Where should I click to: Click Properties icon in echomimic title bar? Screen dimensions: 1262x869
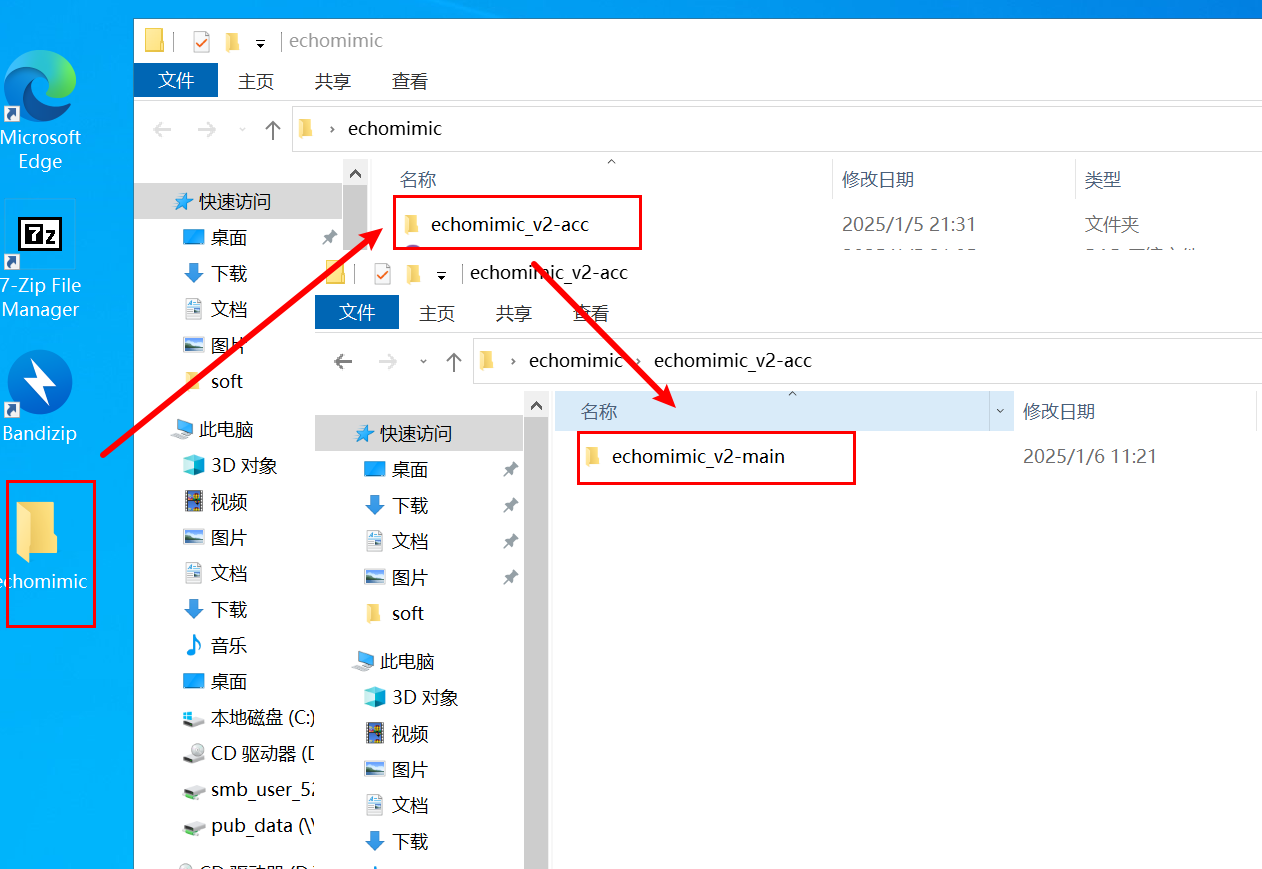tap(201, 42)
